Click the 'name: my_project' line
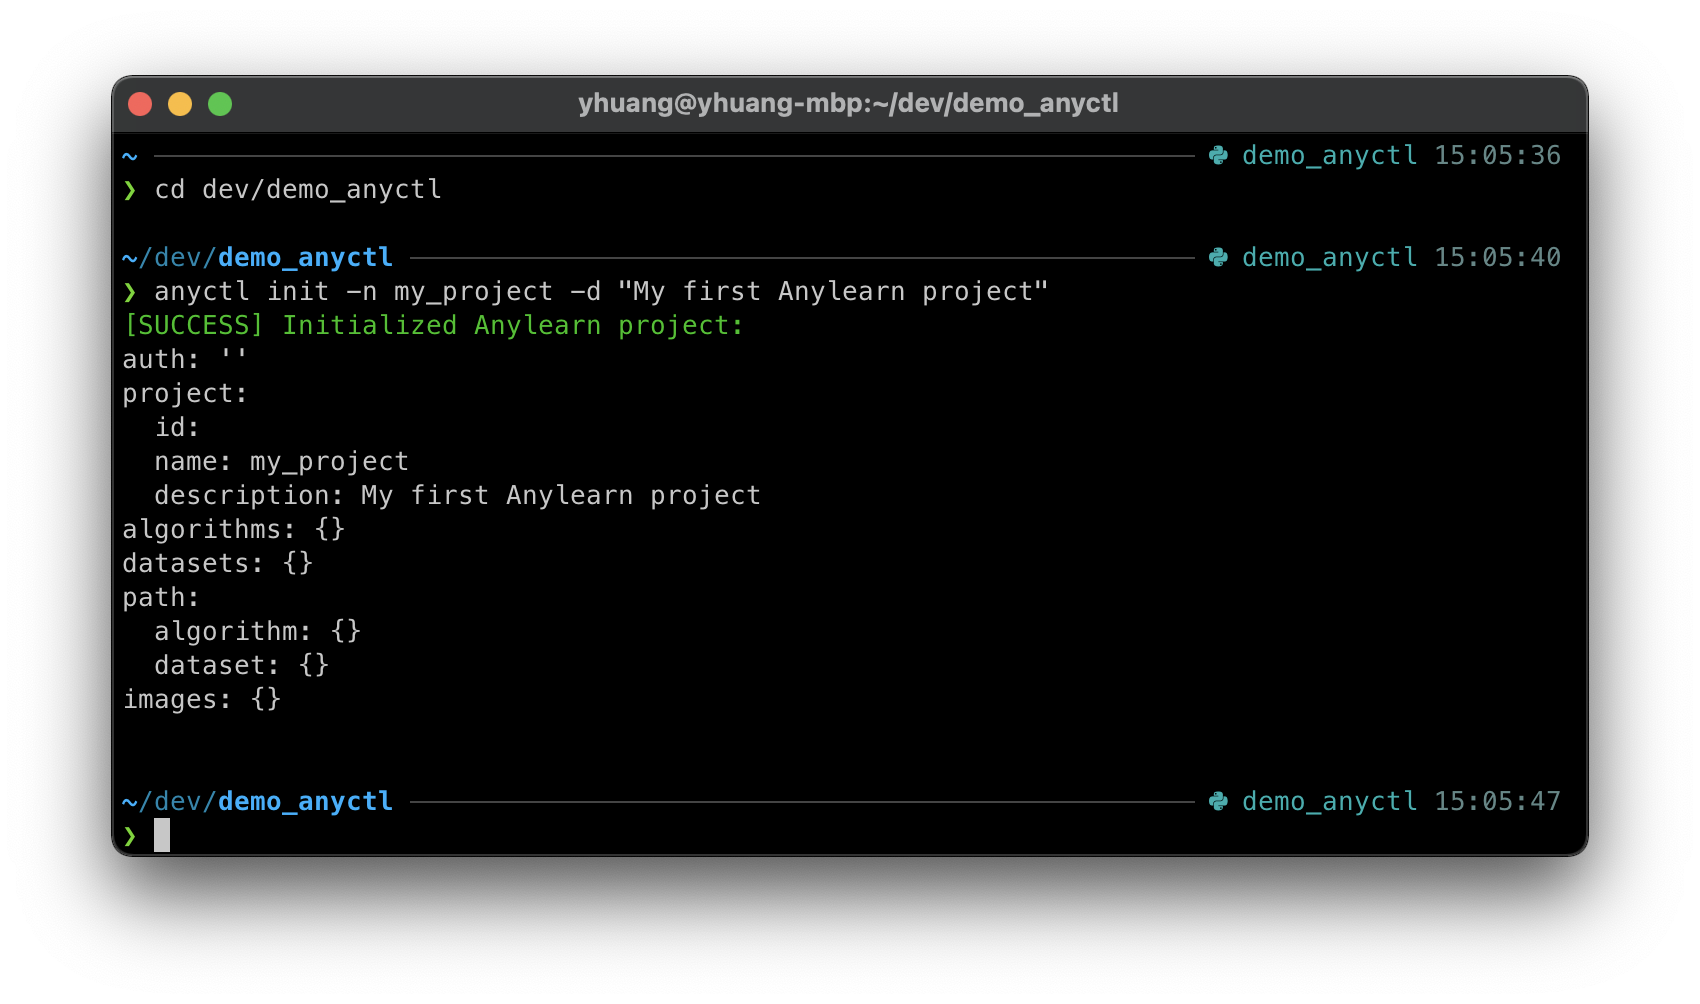This screenshot has width=1700, height=1004. 281,462
